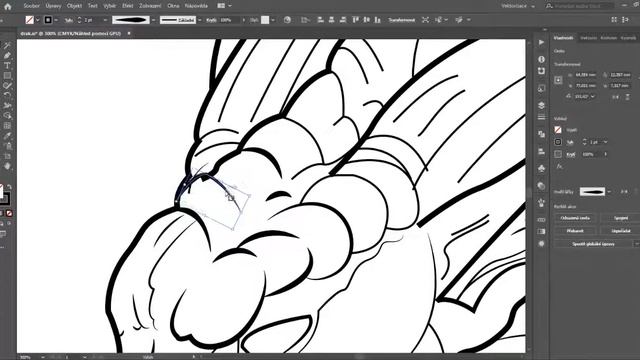Click the Transformovat button in control bar
Screen dimensions: 640x360
[x=401, y=20]
